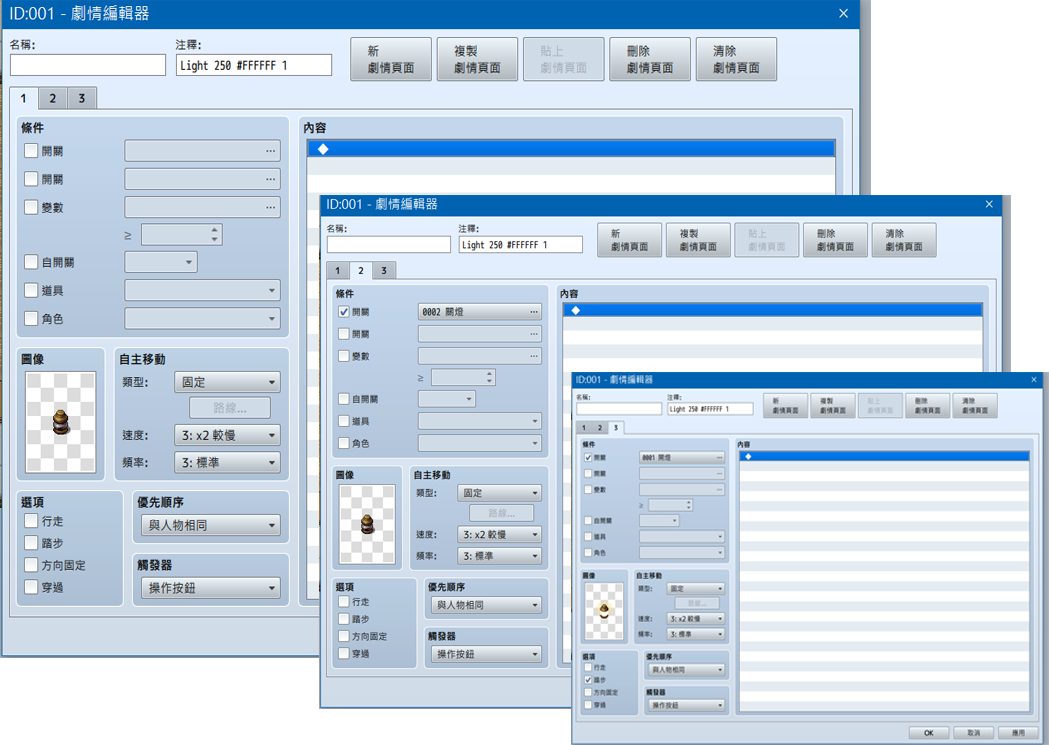Toggle the 穿過 option in the page 2 window
Image resolution: width=1049 pixels, height=745 pixels.
pos(344,653)
